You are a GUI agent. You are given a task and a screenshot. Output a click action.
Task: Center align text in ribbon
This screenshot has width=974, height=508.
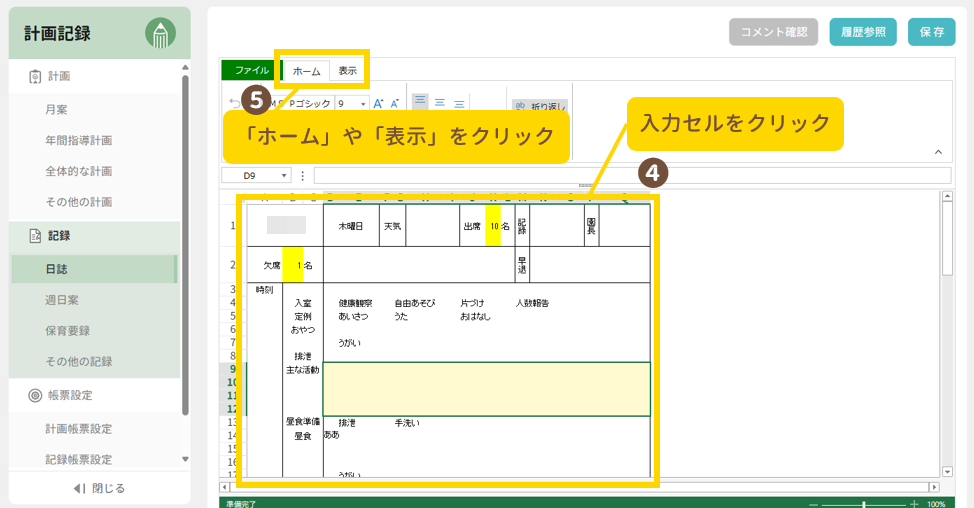point(440,102)
